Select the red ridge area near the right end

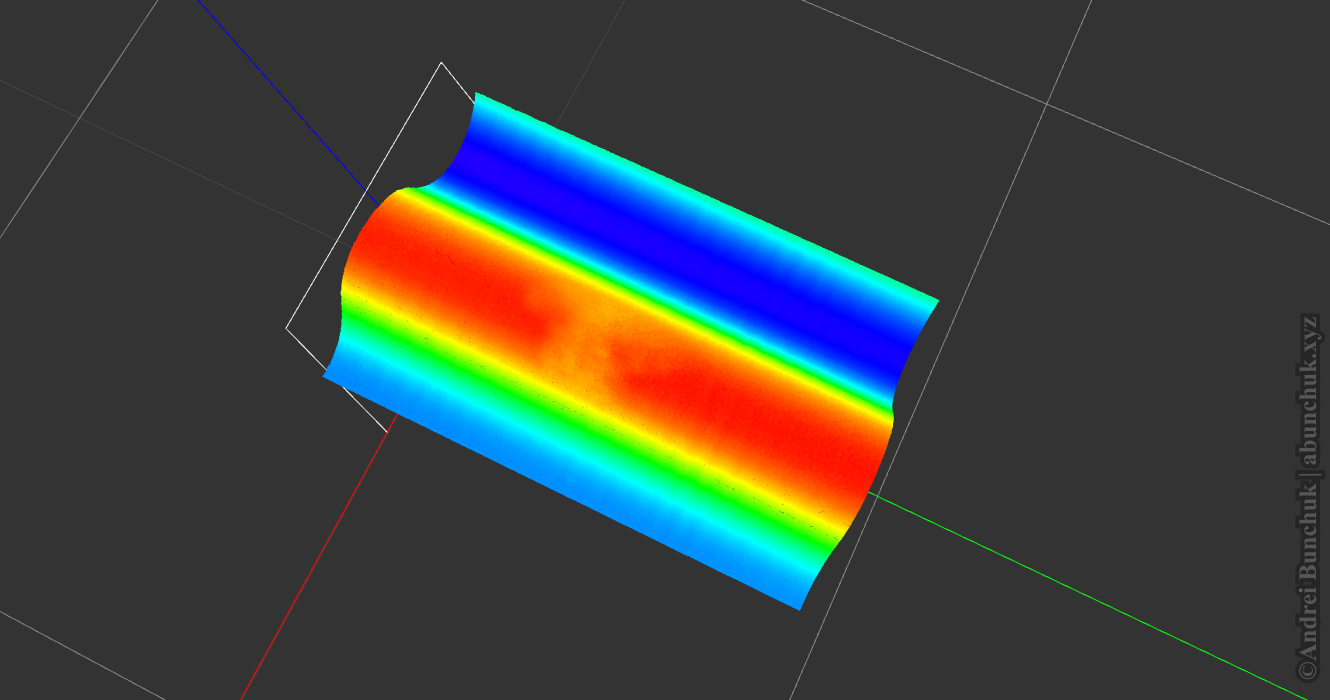pyautogui.click(x=780, y=420)
